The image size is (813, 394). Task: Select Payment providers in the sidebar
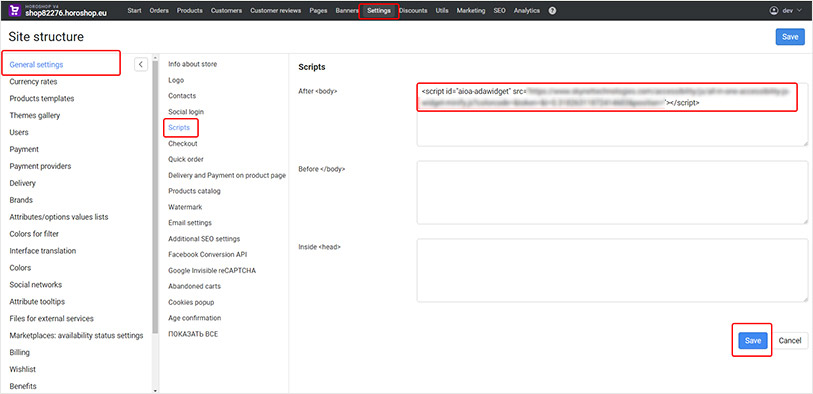click(x=40, y=166)
